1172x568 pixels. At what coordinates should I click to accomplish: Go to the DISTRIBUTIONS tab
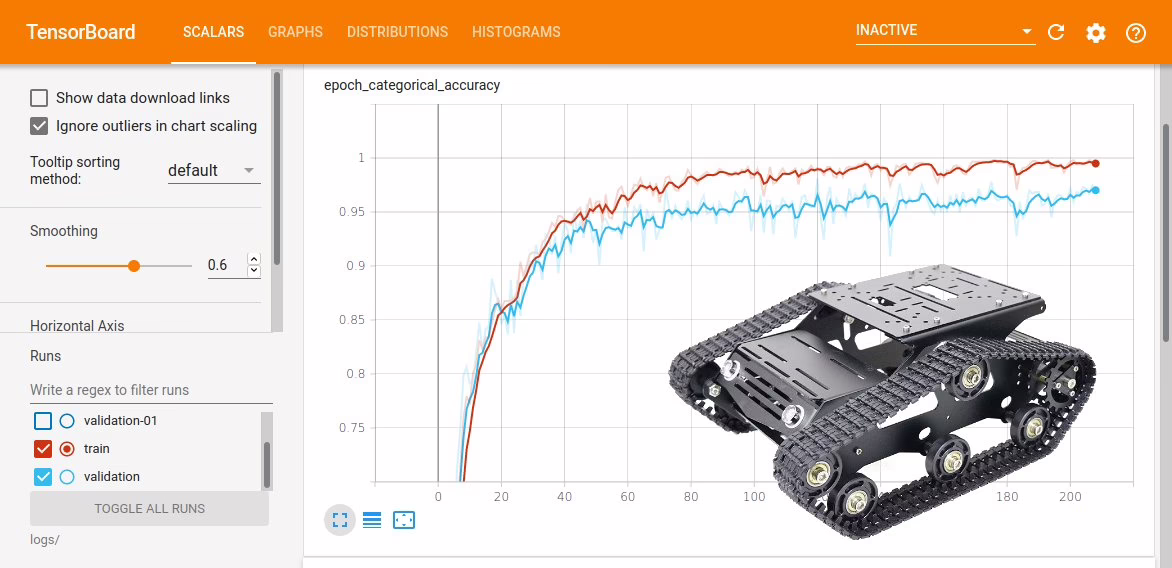397,32
